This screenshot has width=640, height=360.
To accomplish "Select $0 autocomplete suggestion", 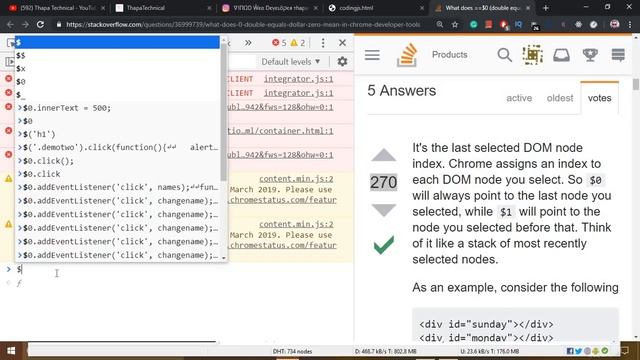I will pos(118,82).
